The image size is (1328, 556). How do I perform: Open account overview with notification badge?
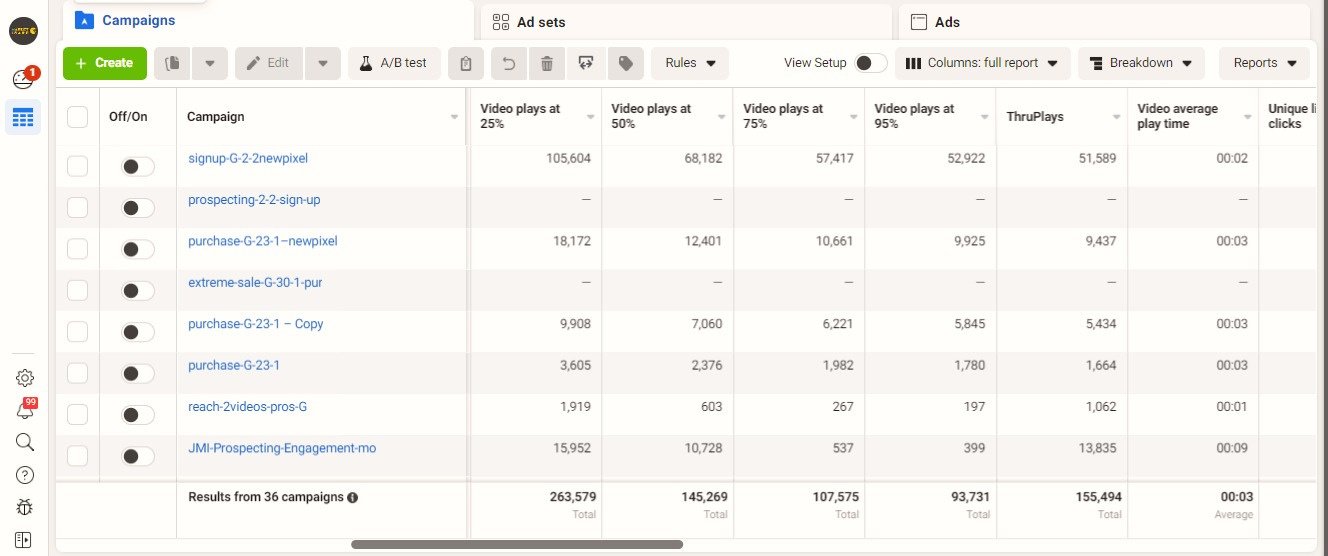pos(24,79)
